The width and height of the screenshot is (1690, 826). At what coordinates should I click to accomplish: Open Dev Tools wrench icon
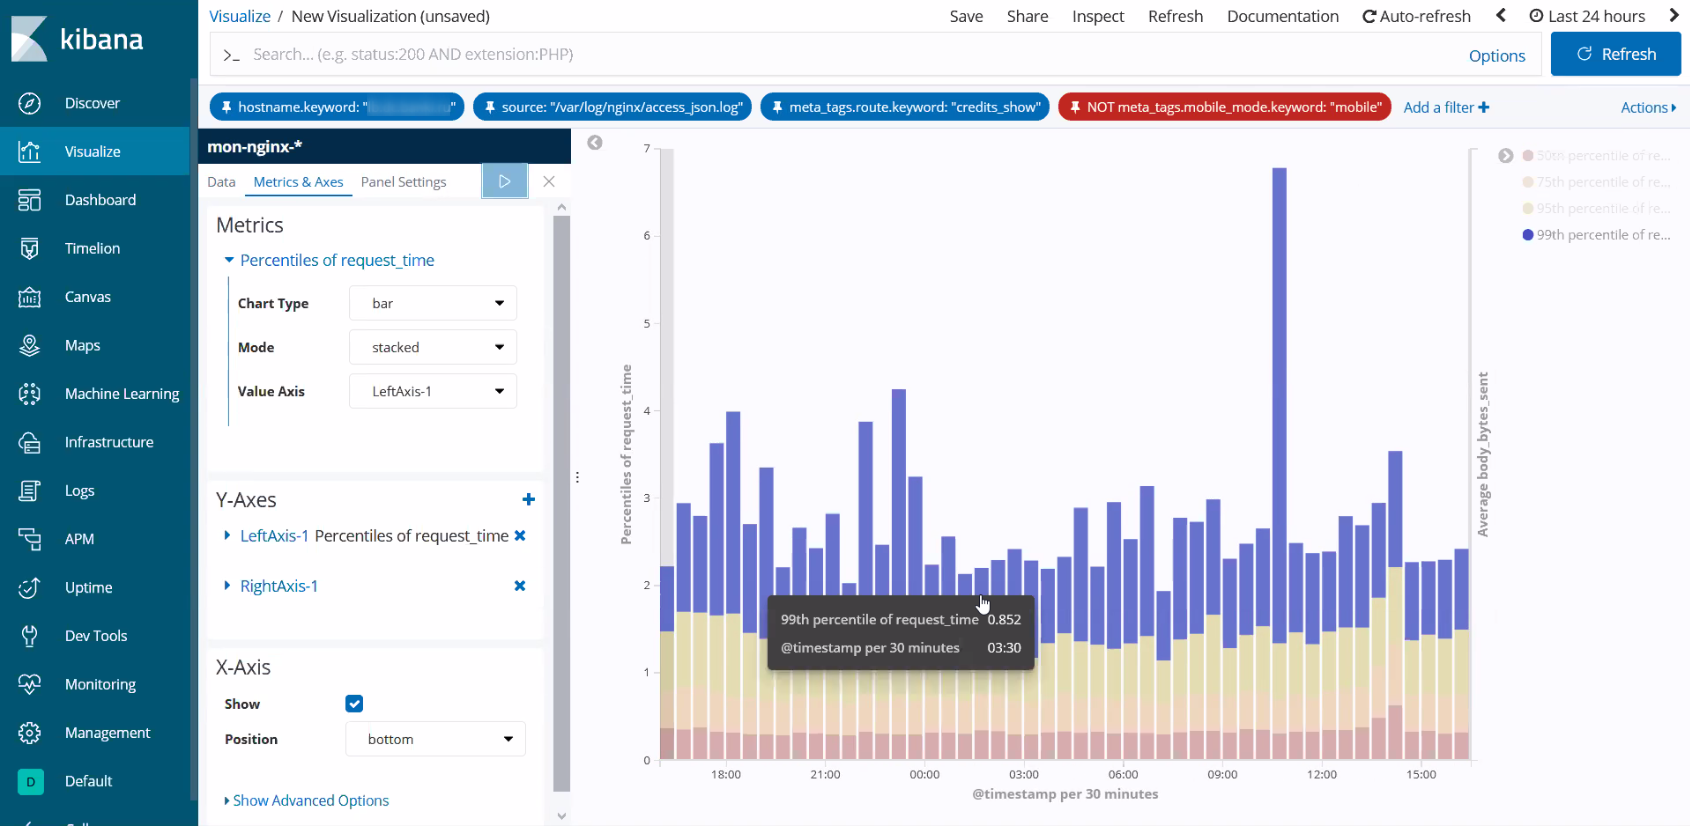30,636
